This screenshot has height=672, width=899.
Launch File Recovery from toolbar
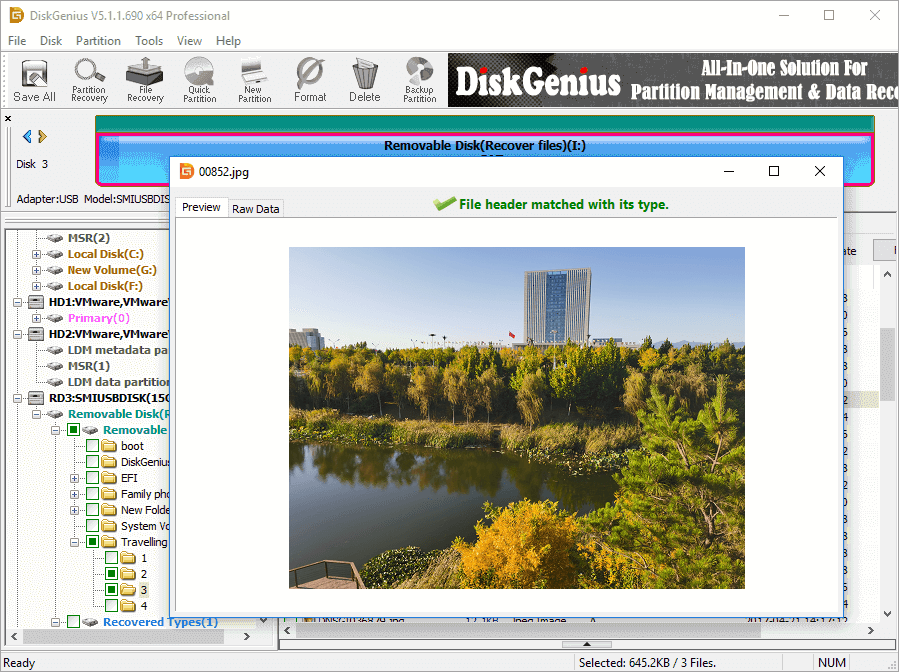click(145, 80)
